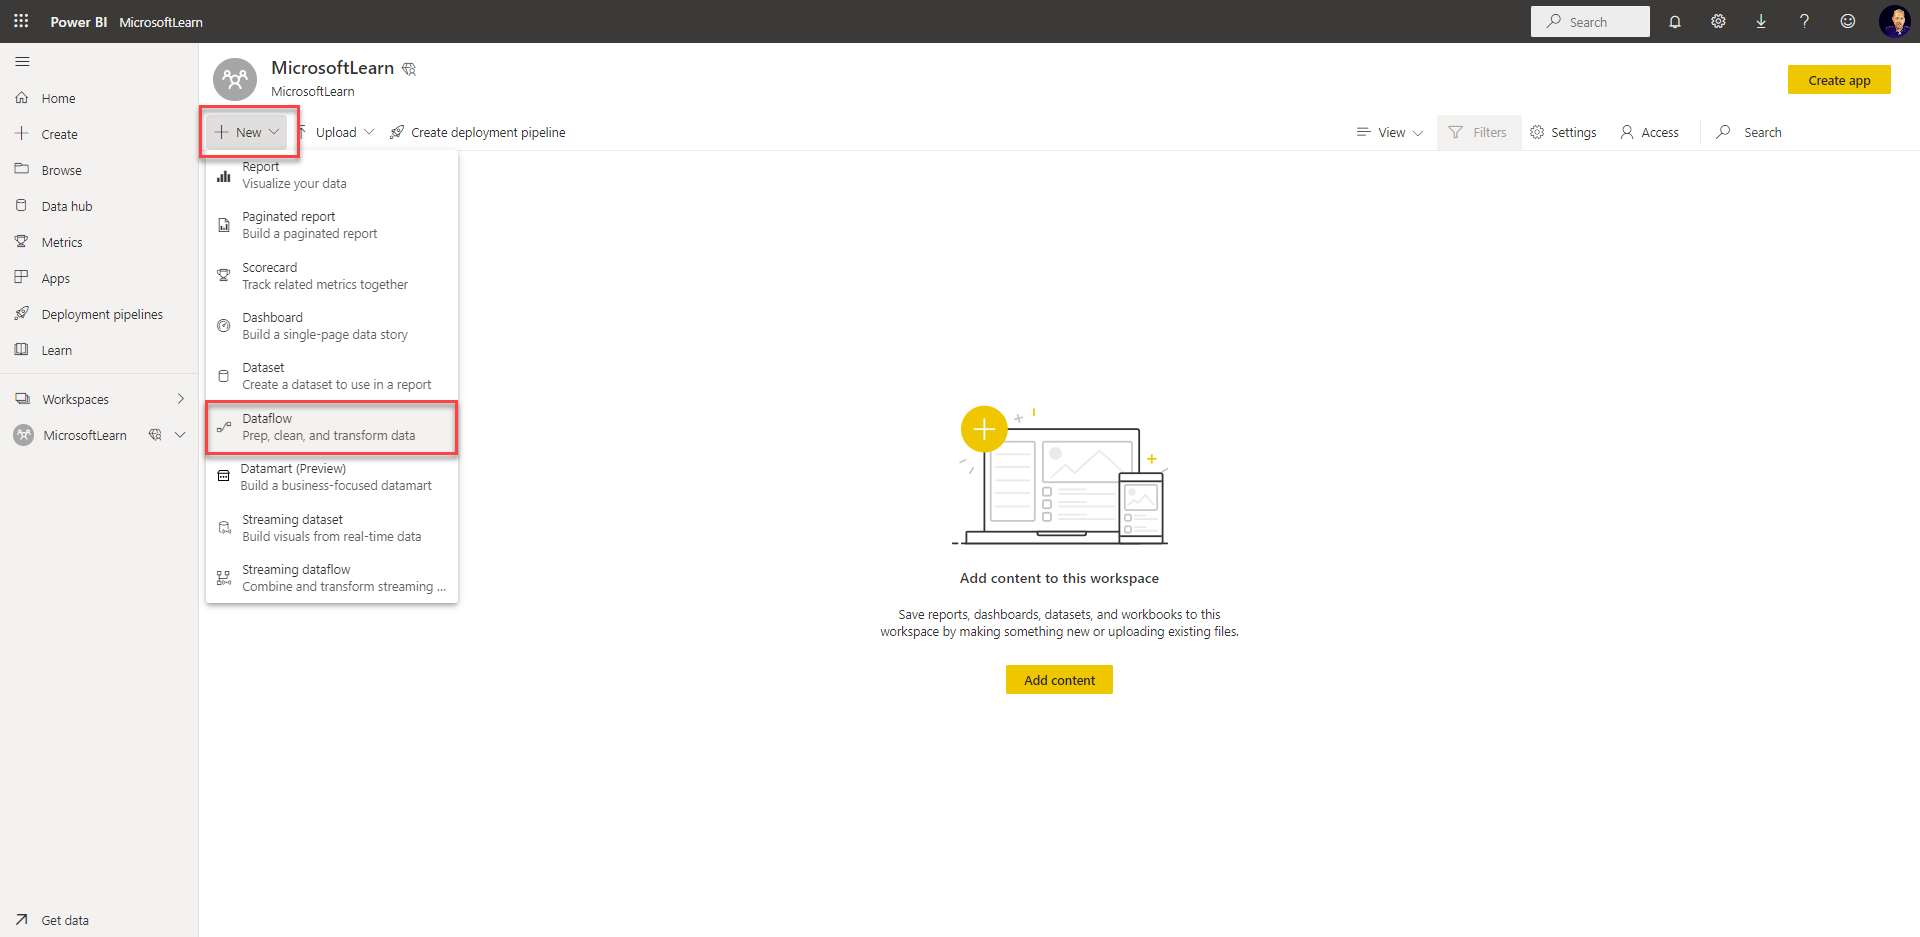Expand the New dropdown
The width and height of the screenshot is (1920, 937).
[x=247, y=132]
